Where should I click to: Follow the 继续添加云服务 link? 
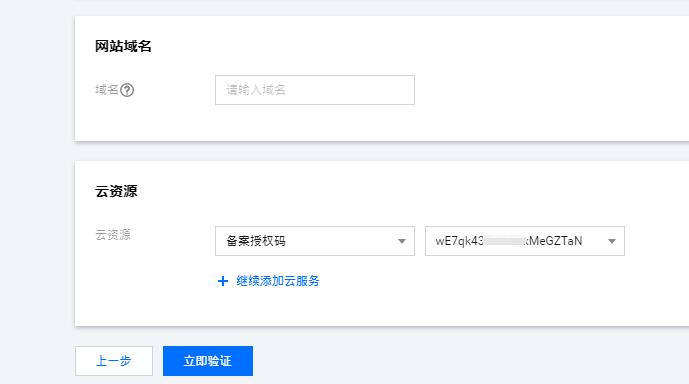coord(278,281)
